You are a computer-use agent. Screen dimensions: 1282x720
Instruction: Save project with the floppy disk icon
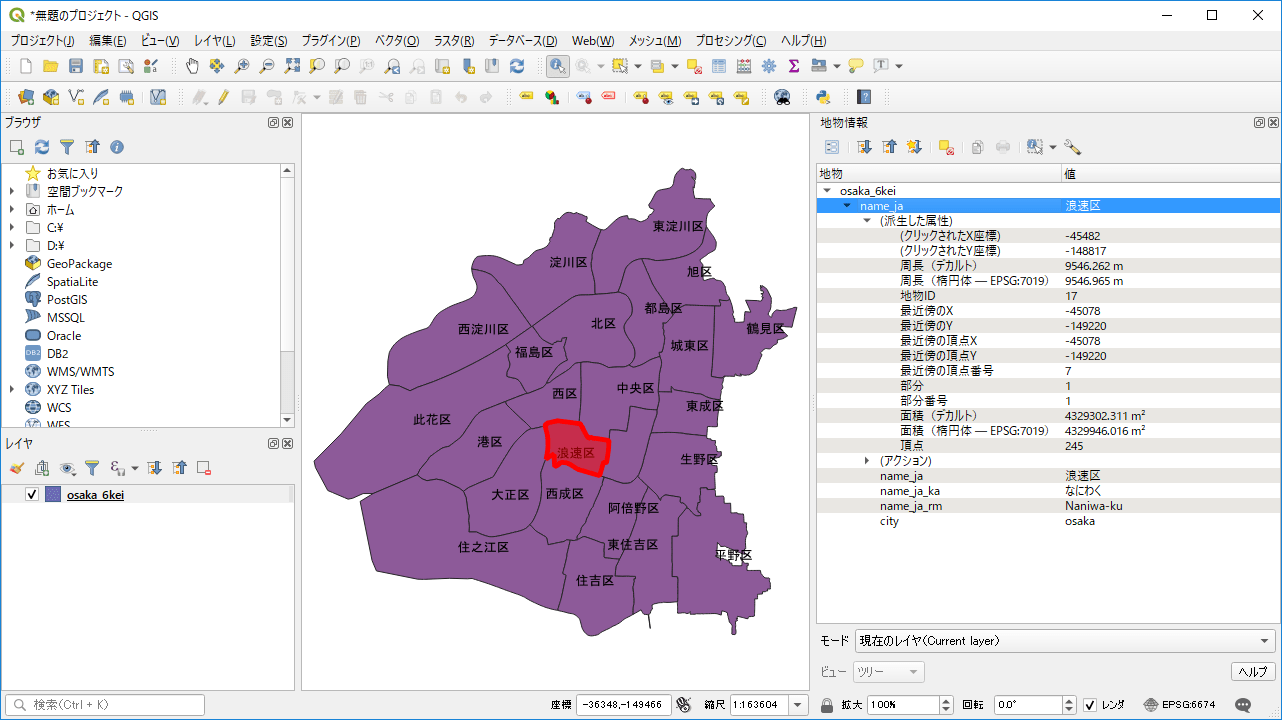76,66
